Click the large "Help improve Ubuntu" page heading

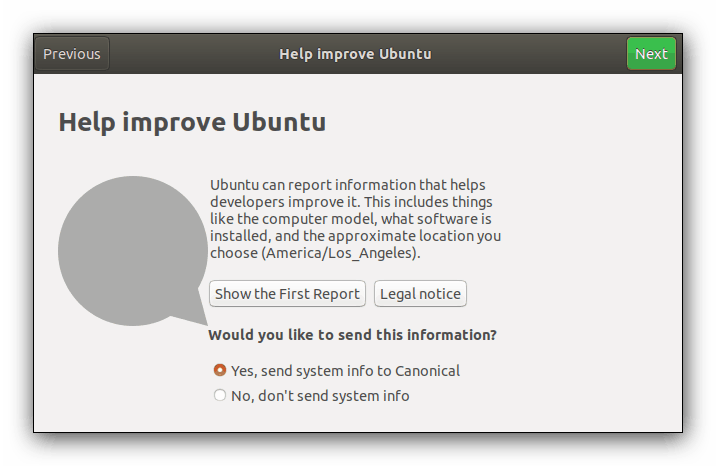(192, 123)
